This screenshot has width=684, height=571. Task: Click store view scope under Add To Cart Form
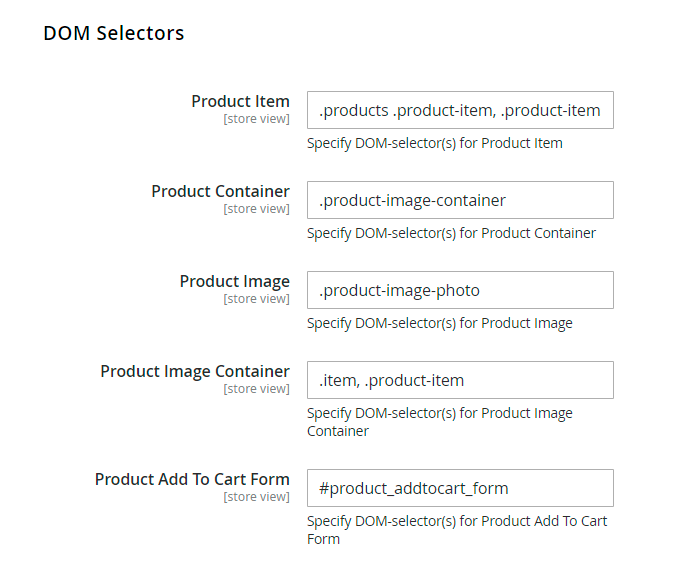click(256, 497)
